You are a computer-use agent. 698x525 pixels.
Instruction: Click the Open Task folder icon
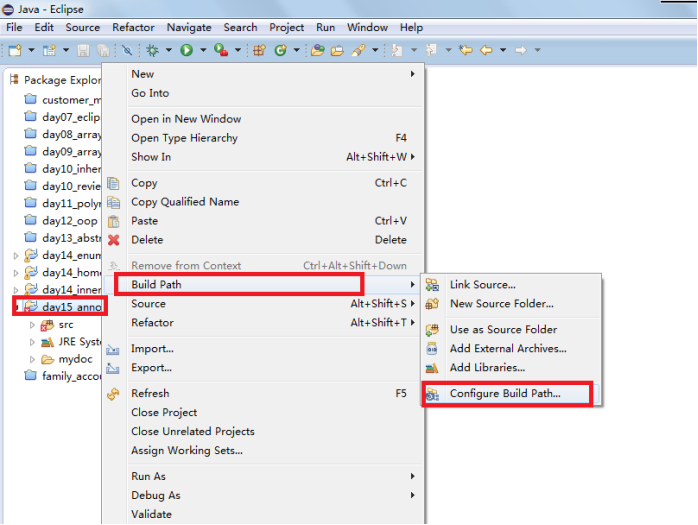(337, 50)
